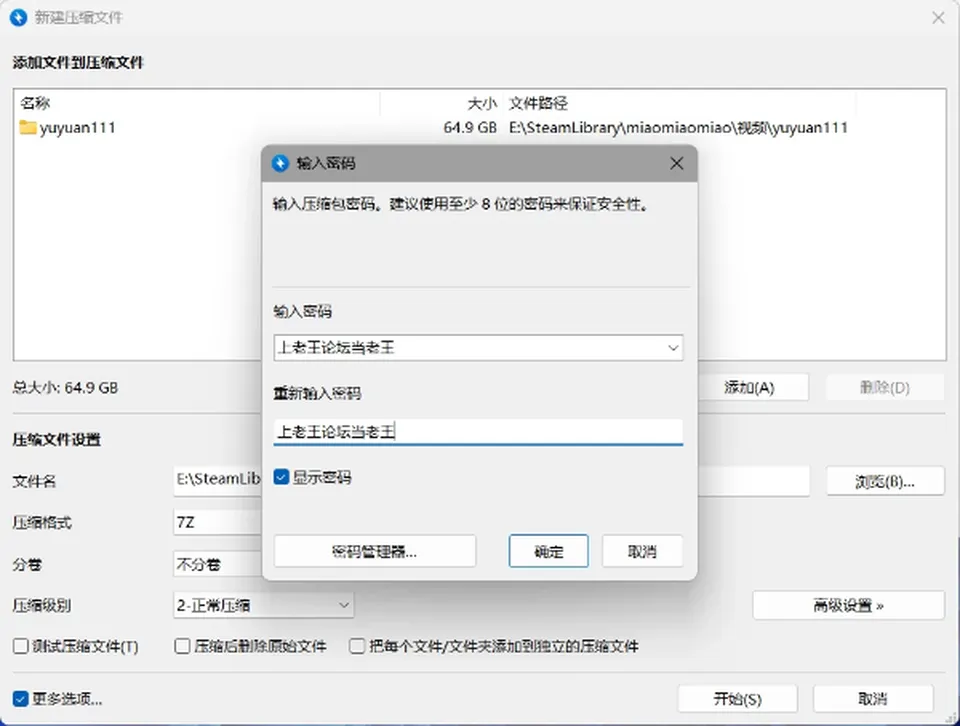Close the 输入密码 password dialog
Screen dimensions: 960x726
click(677, 163)
